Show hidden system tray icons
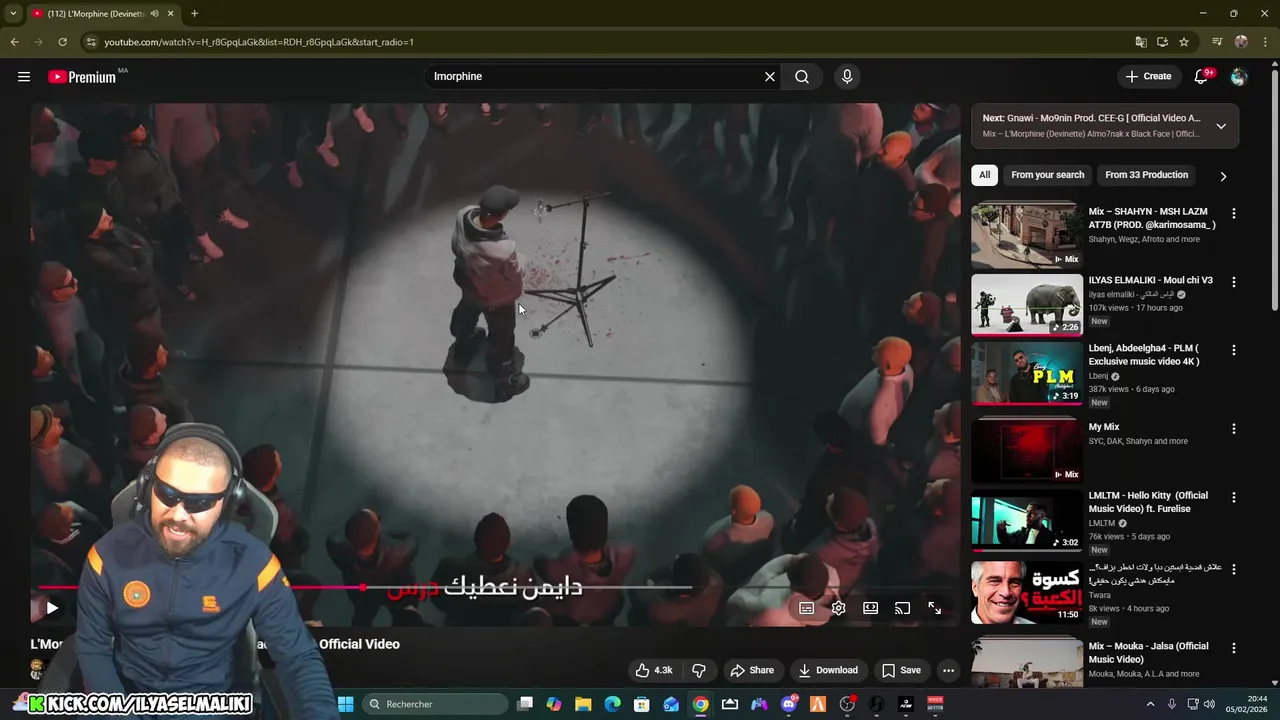This screenshot has width=1280, height=720. pyautogui.click(x=1150, y=704)
